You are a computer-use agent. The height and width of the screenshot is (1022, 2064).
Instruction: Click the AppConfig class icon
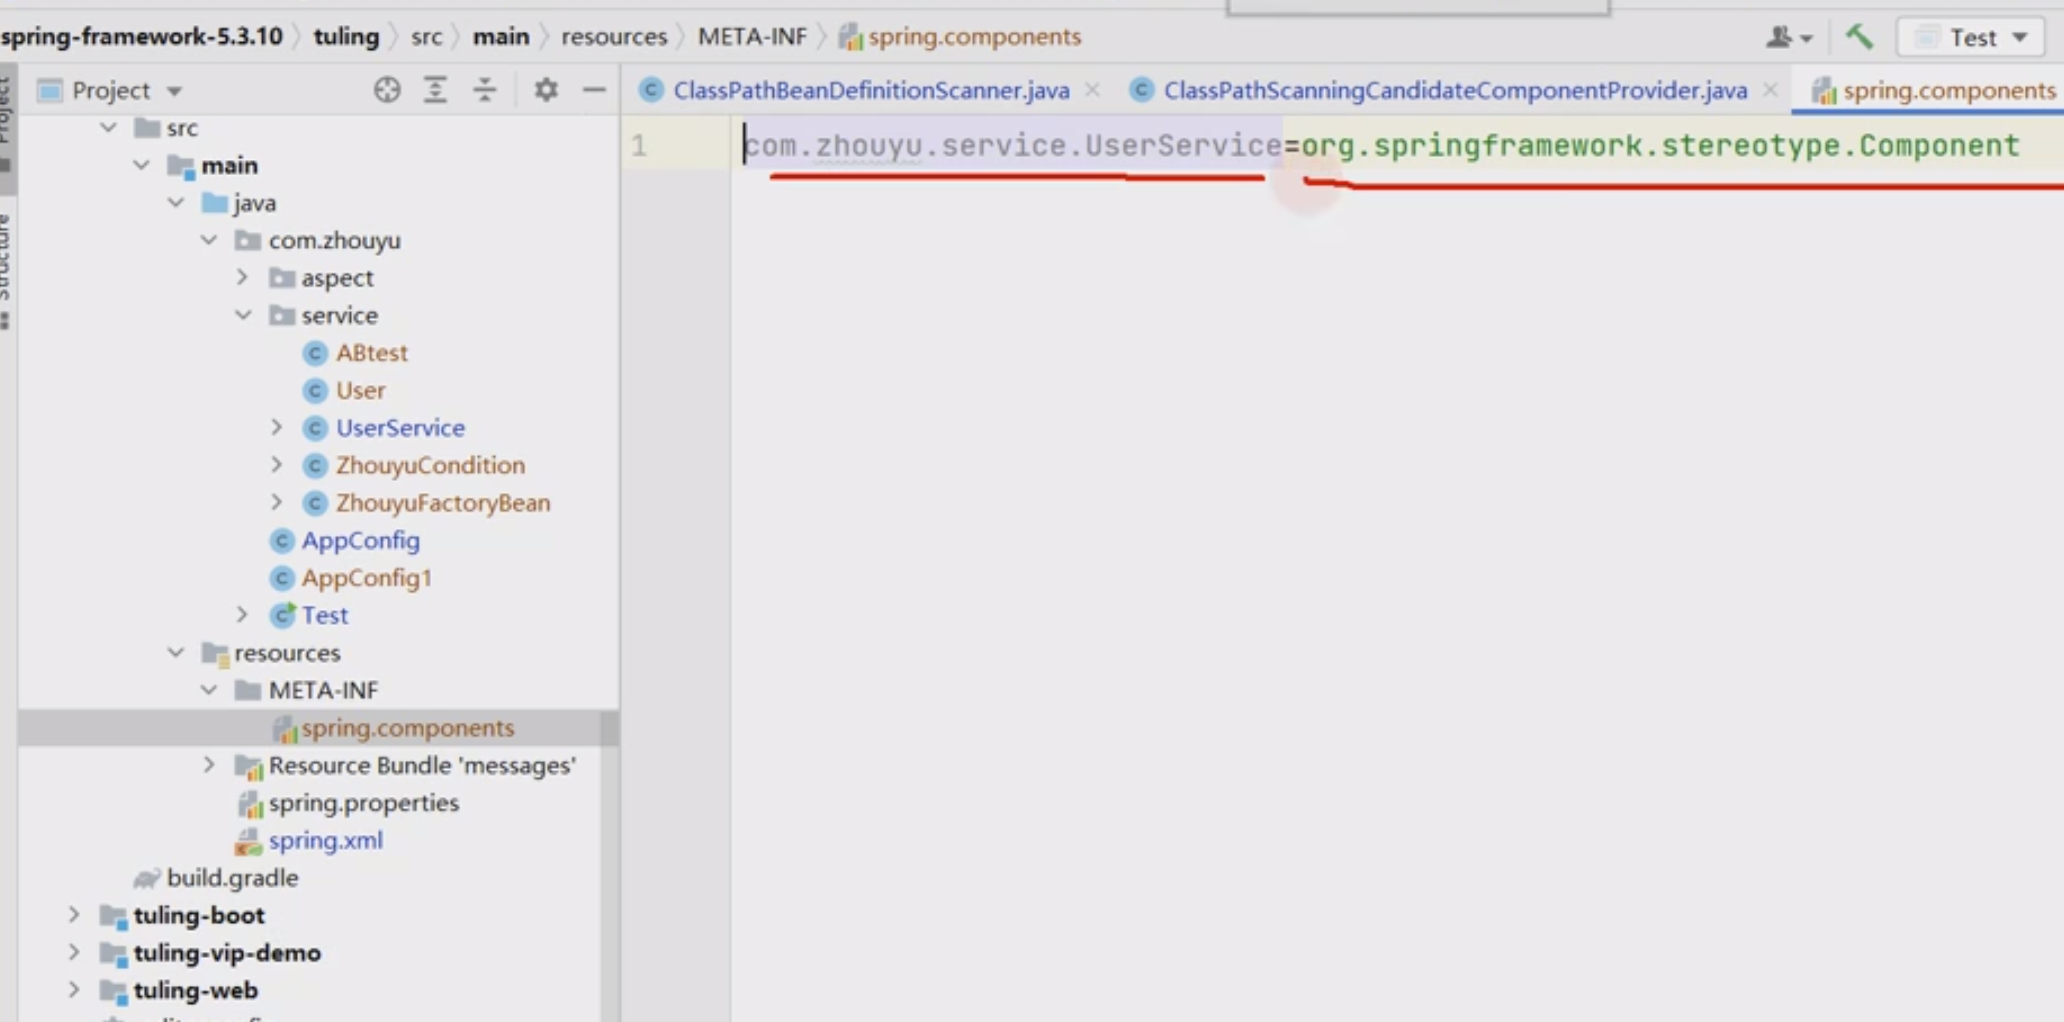(x=282, y=540)
